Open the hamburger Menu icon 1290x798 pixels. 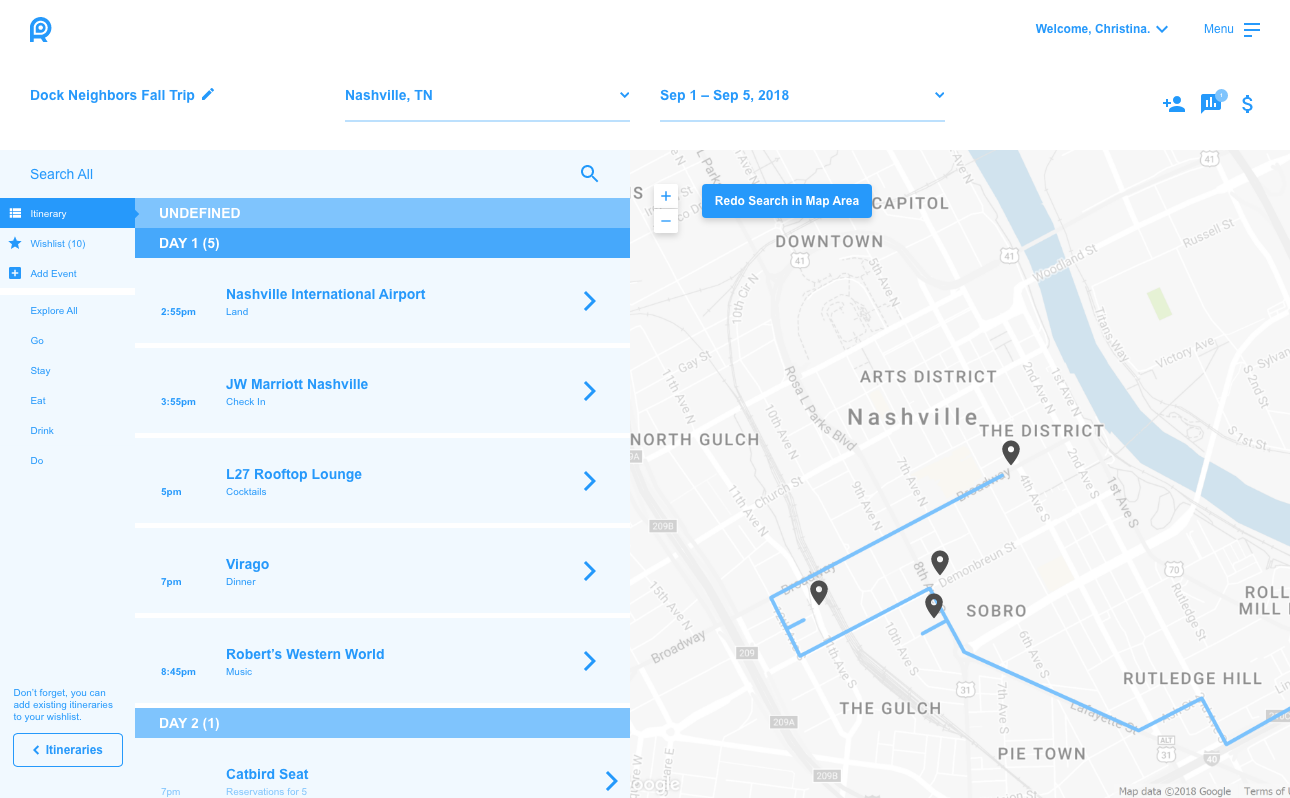(1252, 30)
